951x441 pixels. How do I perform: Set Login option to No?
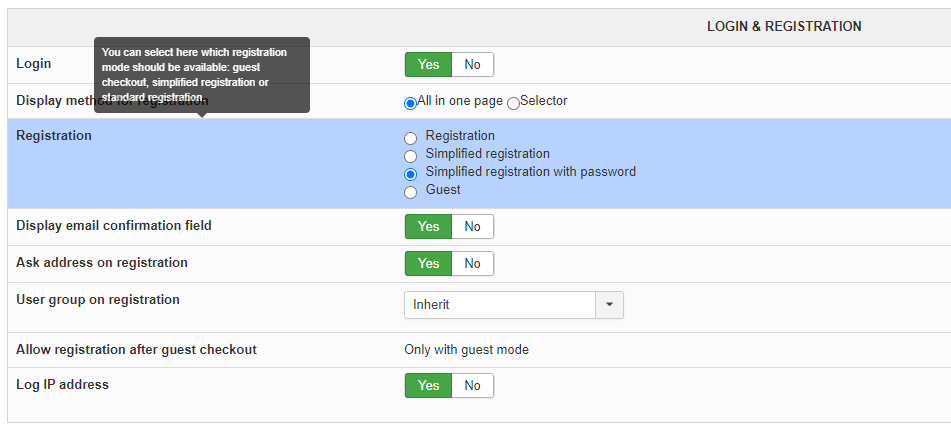[x=472, y=65]
